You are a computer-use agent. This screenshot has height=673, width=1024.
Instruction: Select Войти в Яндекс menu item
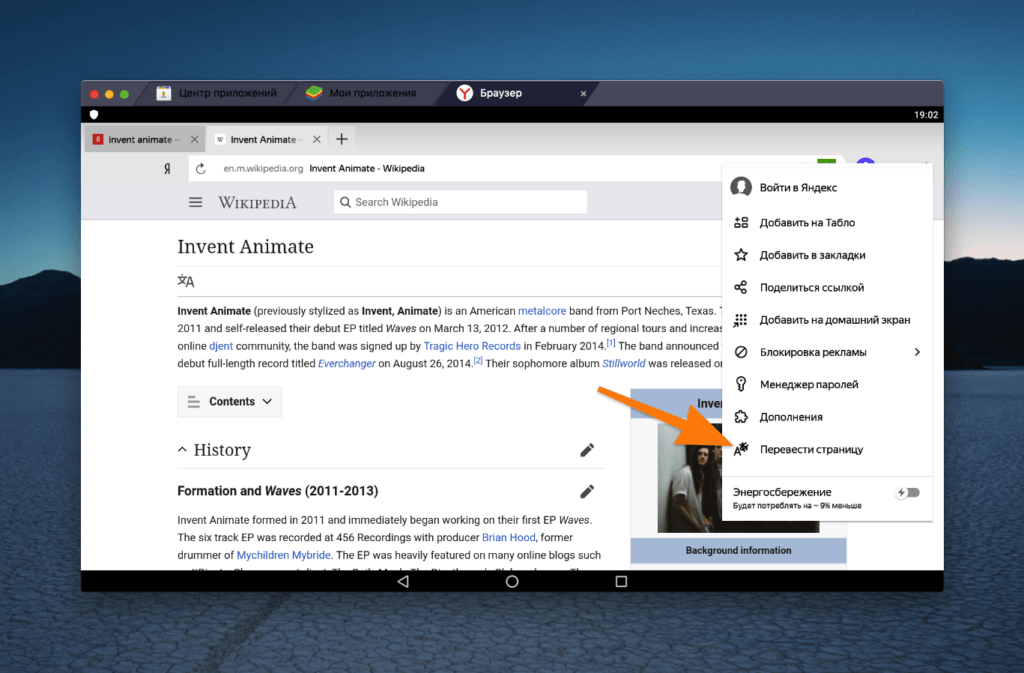click(827, 187)
